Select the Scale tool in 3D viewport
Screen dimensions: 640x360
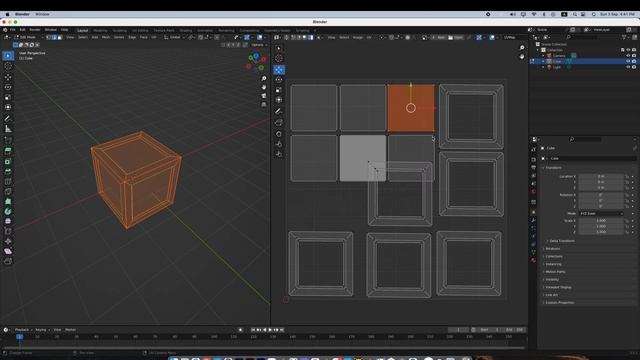click(x=8, y=97)
